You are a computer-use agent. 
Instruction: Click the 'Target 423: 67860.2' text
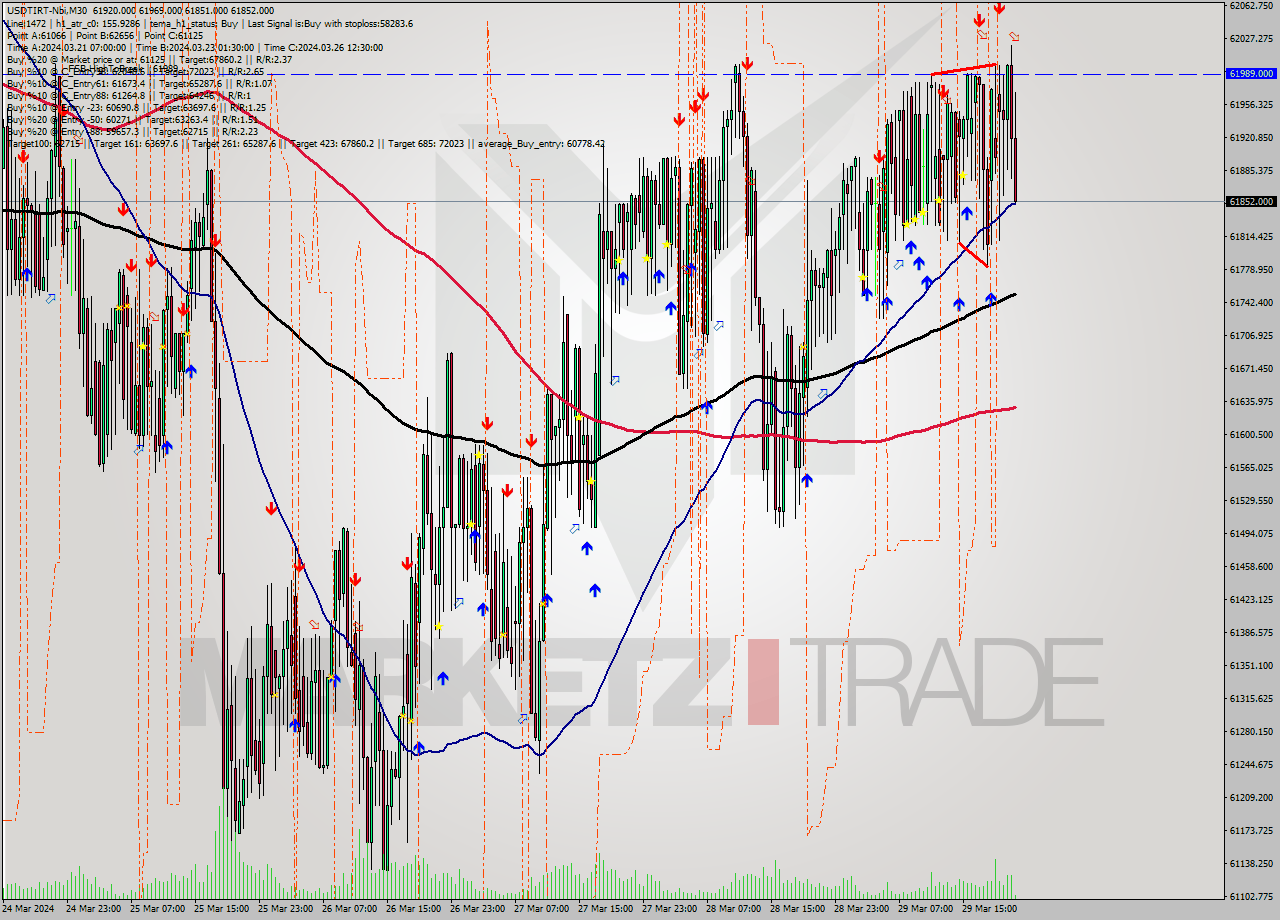[x=332, y=143]
